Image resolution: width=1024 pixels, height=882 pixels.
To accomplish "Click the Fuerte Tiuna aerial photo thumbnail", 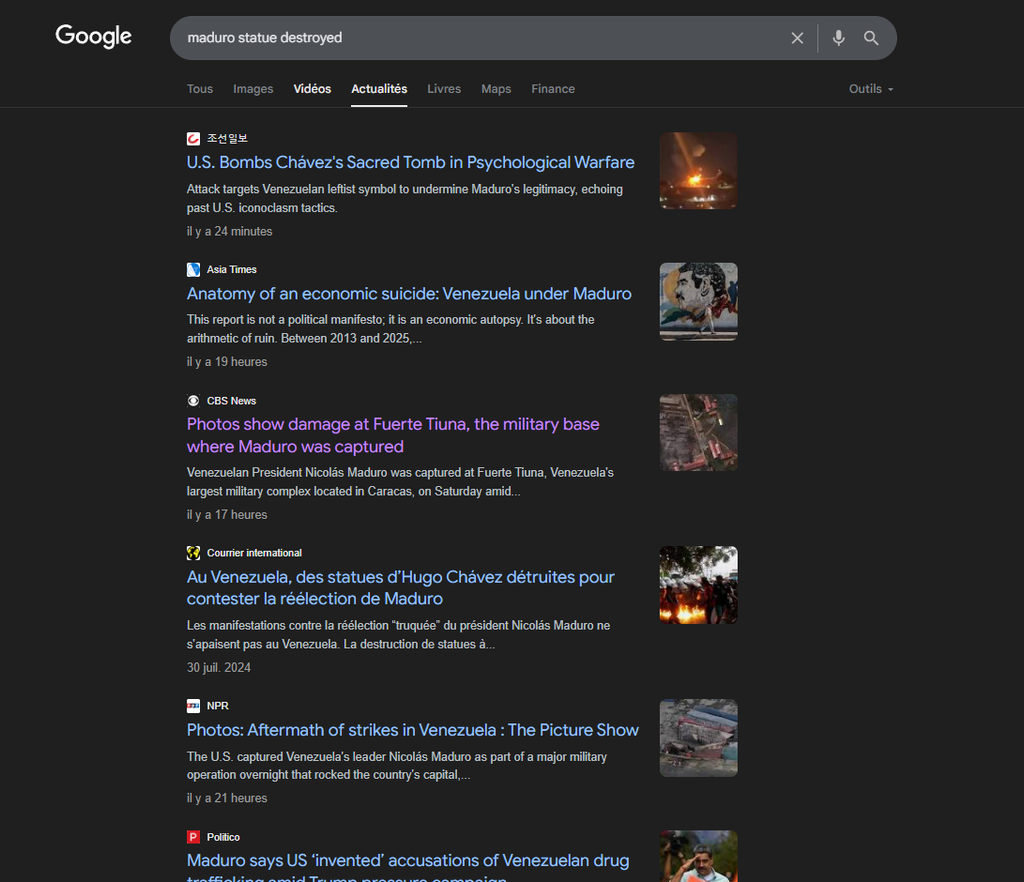I will coord(698,432).
